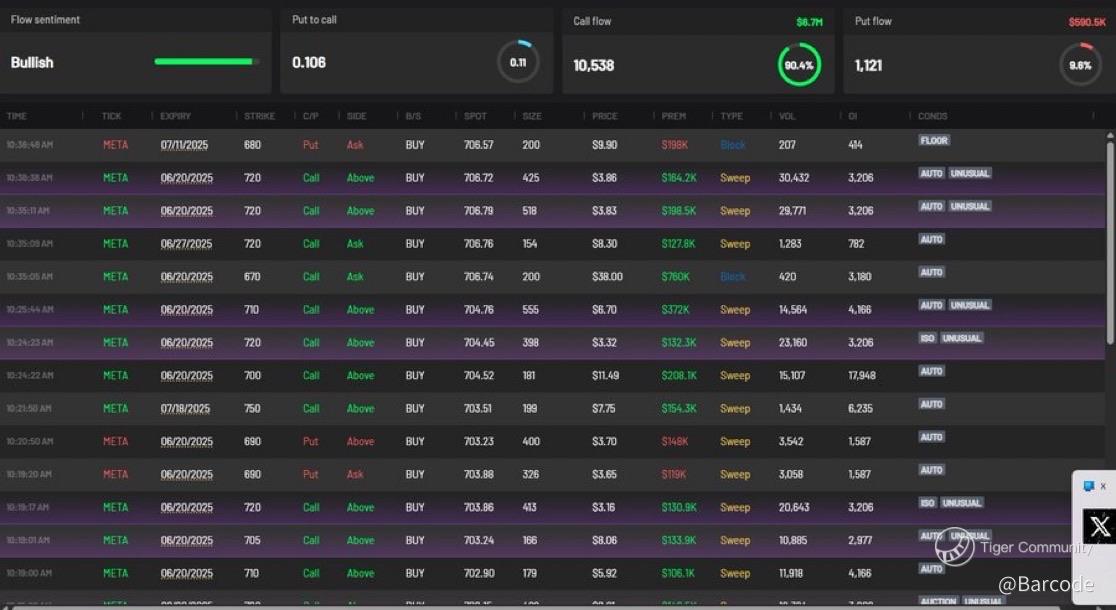Open the 06/27/2025 expiry link
Image resolution: width=1116 pixels, height=610 pixels.
point(186,243)
